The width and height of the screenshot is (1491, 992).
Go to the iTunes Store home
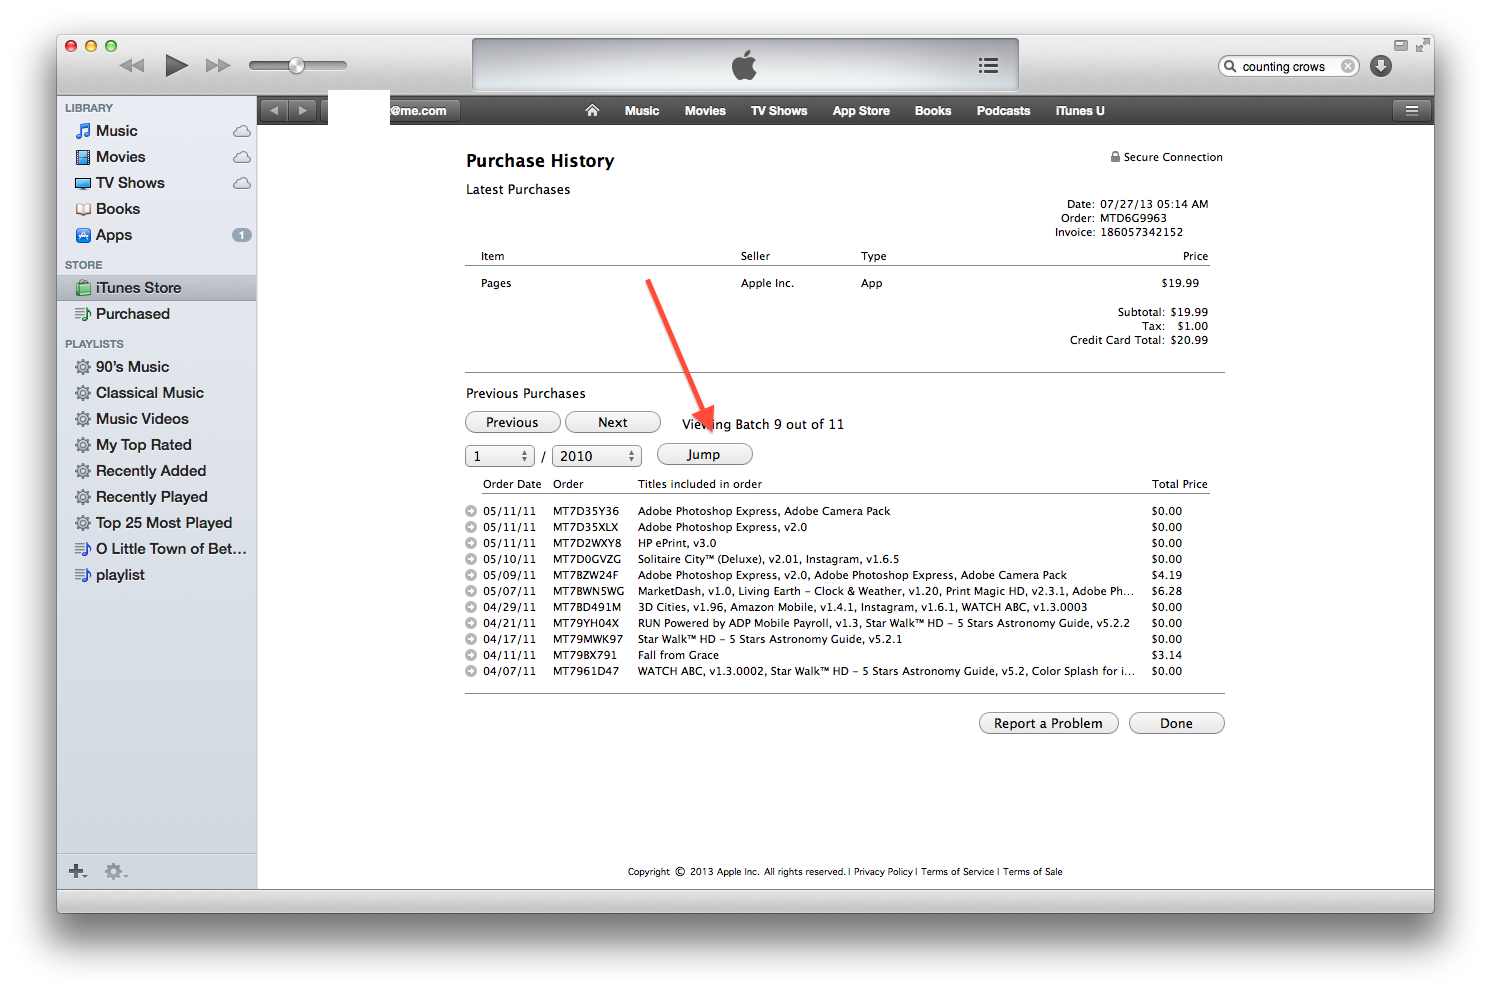(592, 111)
